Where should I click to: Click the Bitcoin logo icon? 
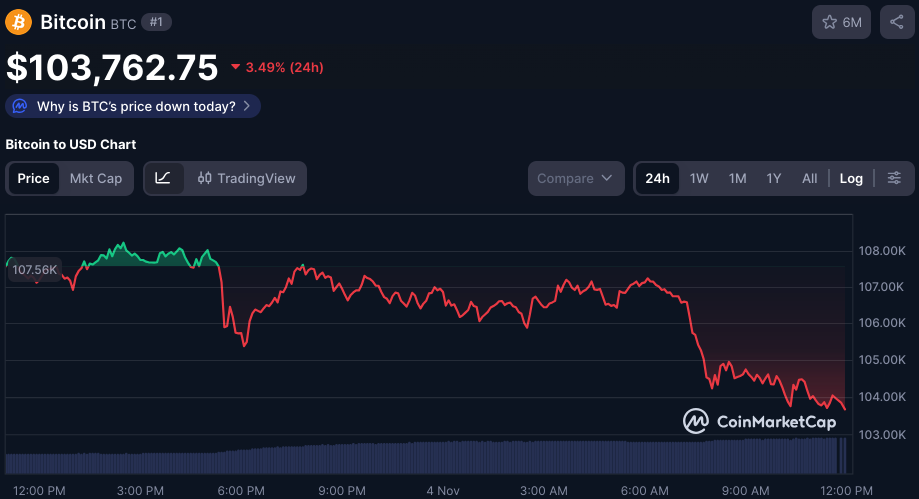(x=19, y=21)
